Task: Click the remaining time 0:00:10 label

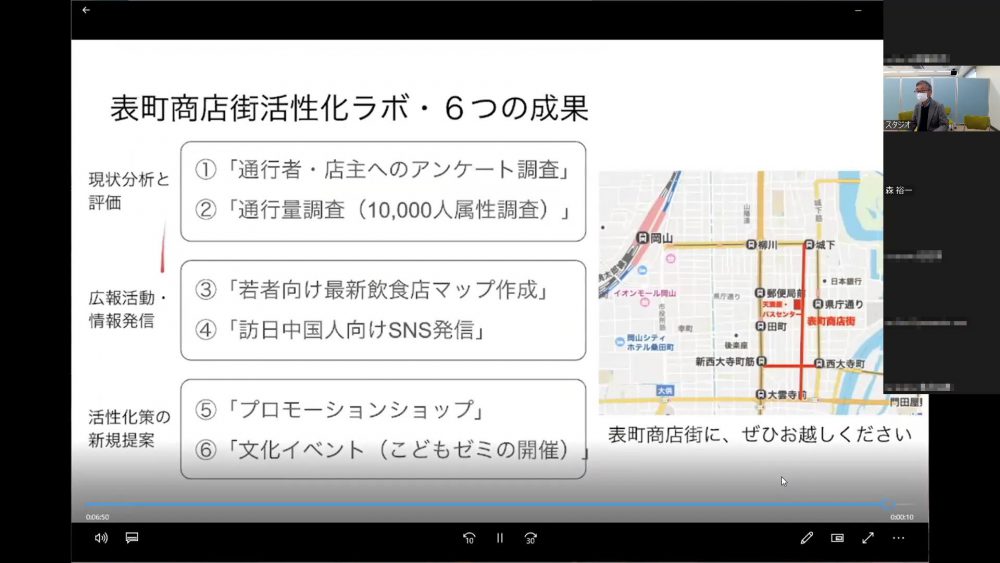Action: point(902,517)
